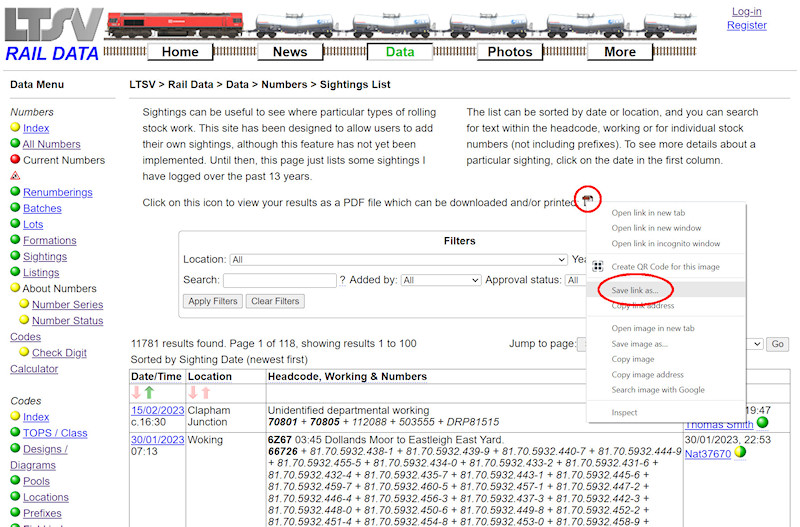800x527 pixels.
Task: Sort Date/Time ascending with green up arrow
Action: click(149, 393)
